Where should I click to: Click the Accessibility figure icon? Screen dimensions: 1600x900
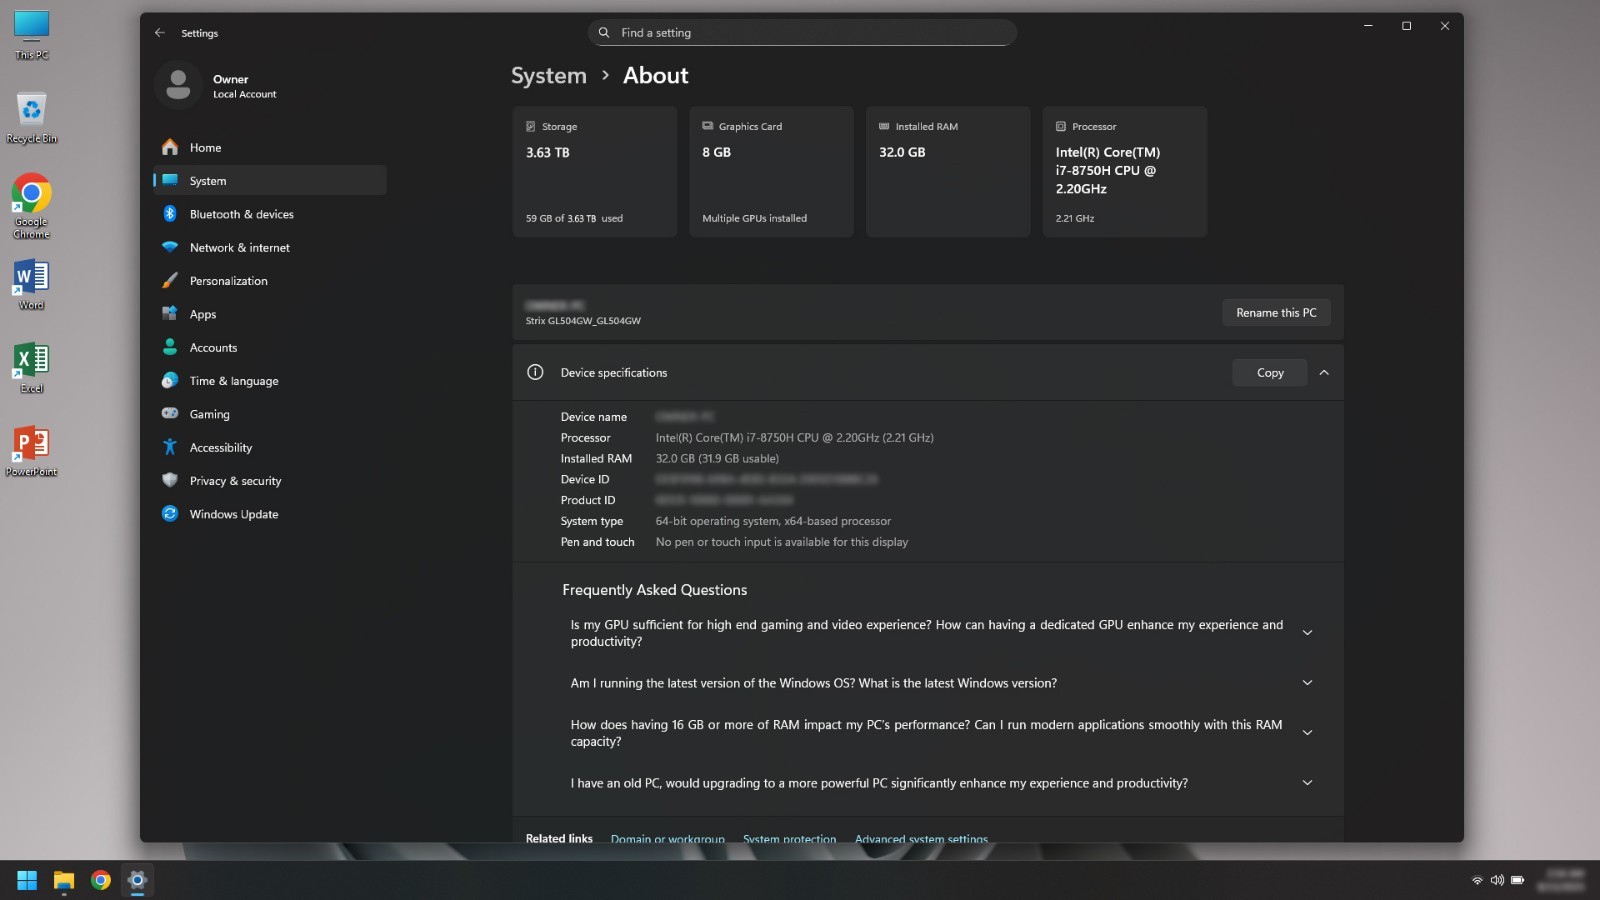[x=170, y=447]
